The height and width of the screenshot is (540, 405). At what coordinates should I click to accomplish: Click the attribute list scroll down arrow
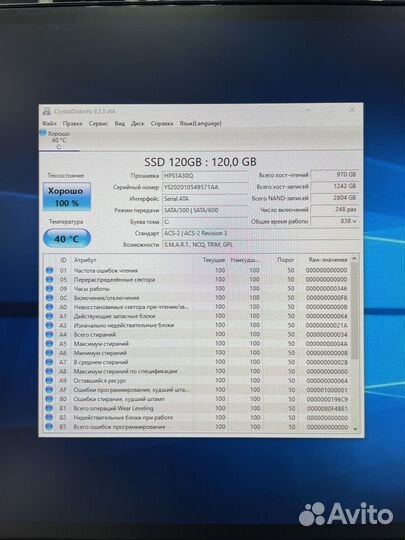tap(355, 429)
